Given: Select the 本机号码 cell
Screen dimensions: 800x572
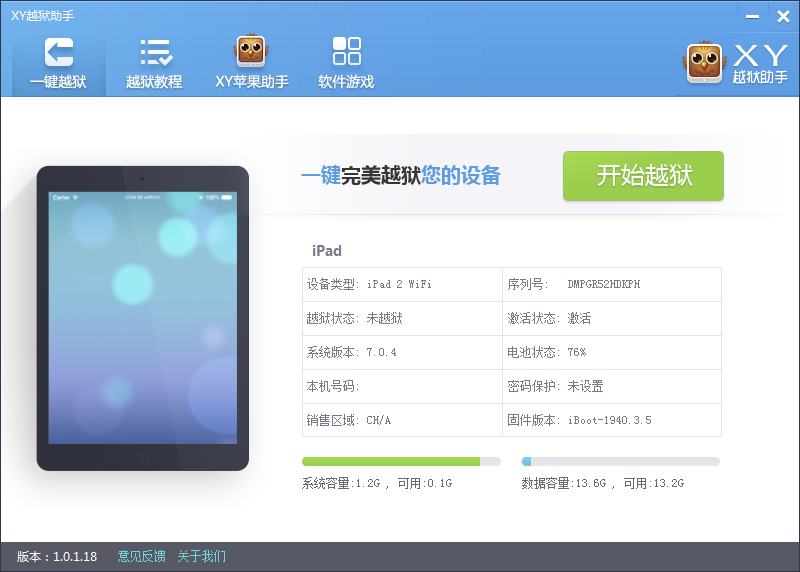Looking at the screenshot, I should pos(402,386).
